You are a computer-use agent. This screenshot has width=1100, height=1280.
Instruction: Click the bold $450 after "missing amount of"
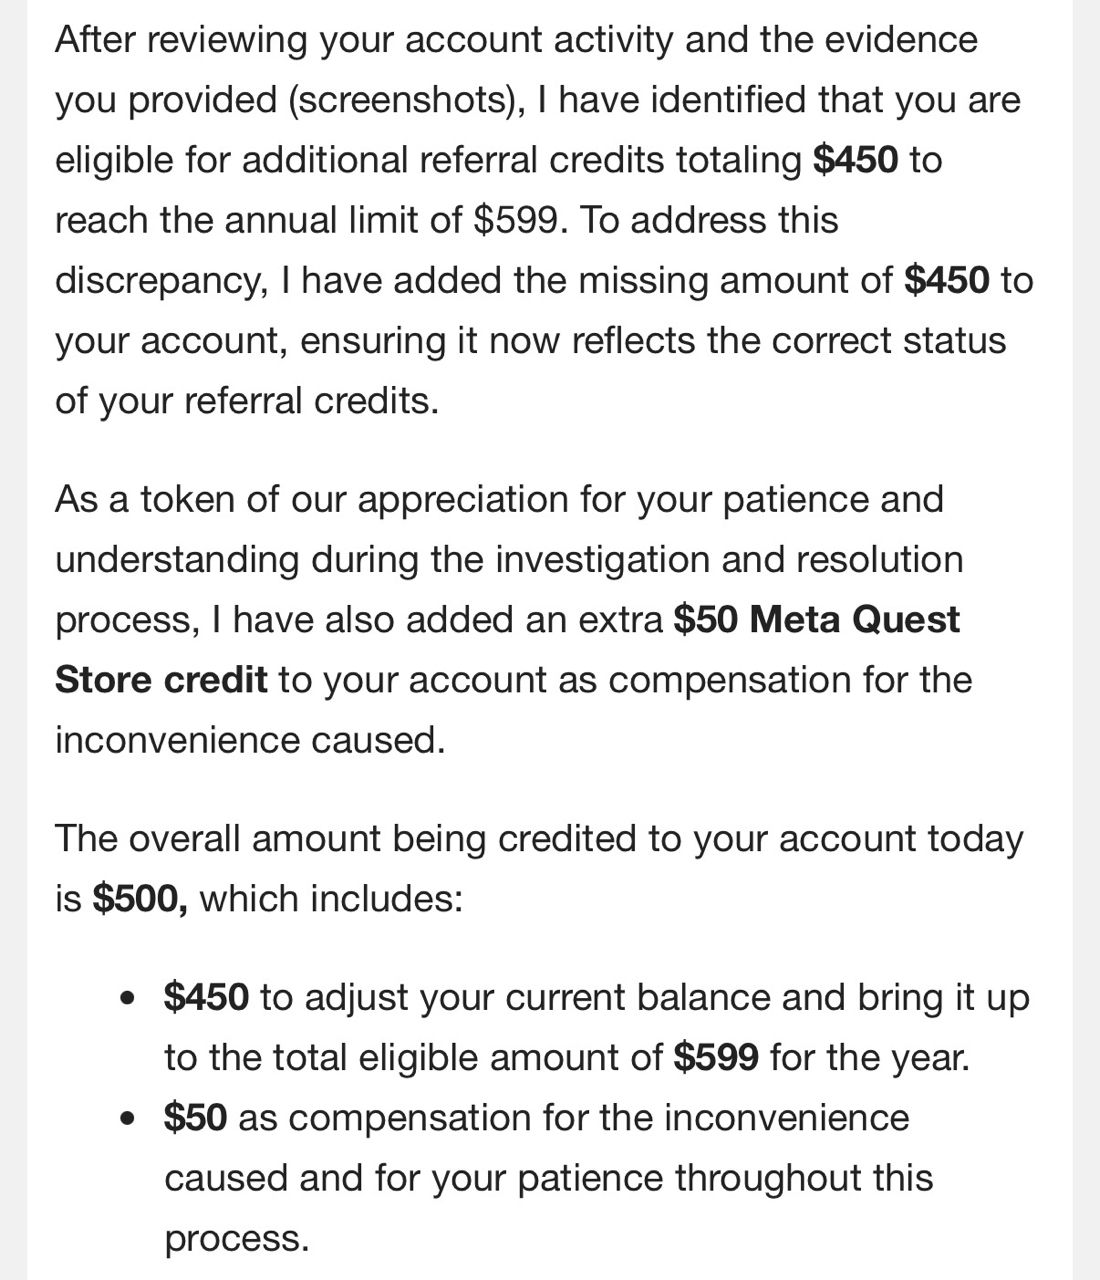coord(946,280)
